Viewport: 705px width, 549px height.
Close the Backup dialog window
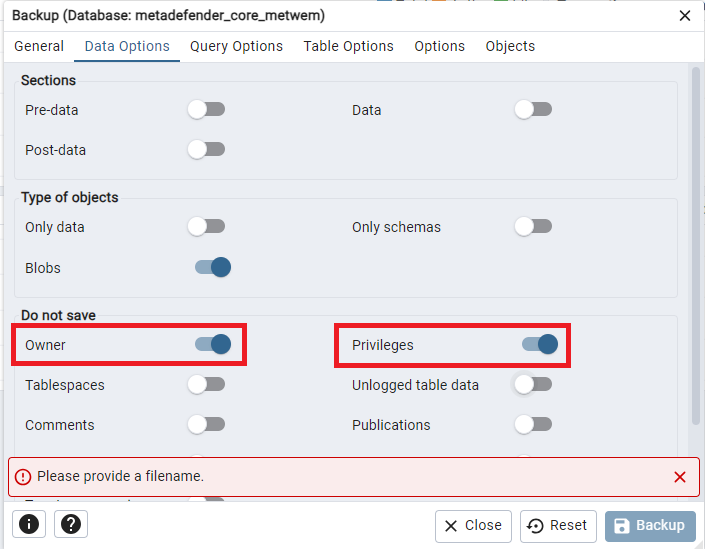pos(685,16)
